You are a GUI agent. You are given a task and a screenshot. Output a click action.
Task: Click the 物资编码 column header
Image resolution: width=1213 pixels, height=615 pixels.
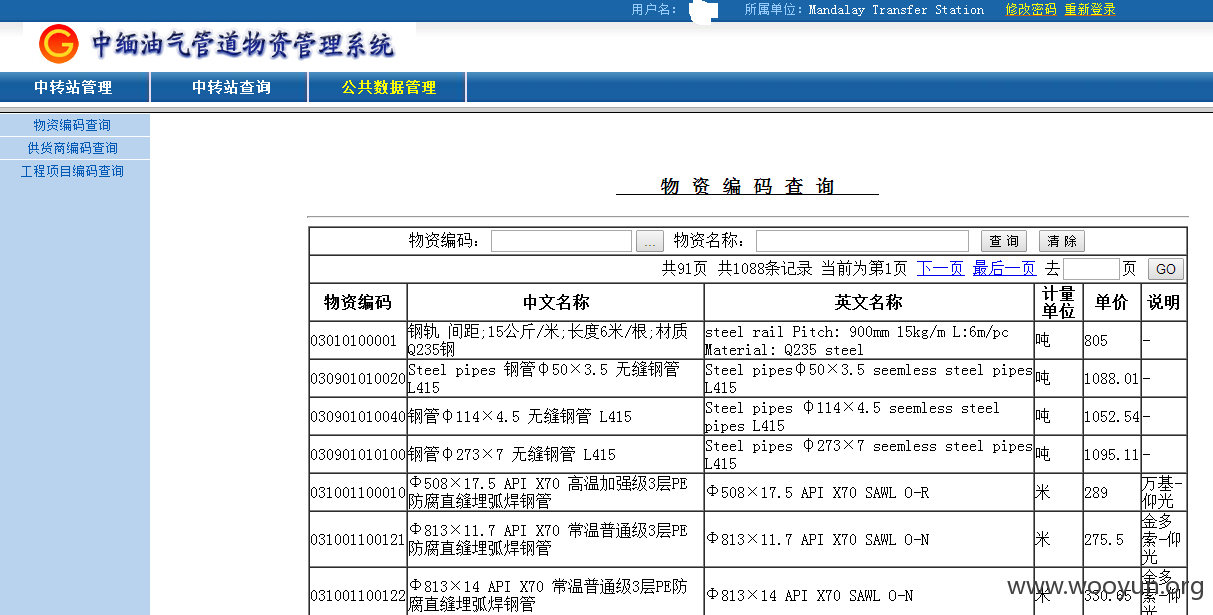point(358,302)
